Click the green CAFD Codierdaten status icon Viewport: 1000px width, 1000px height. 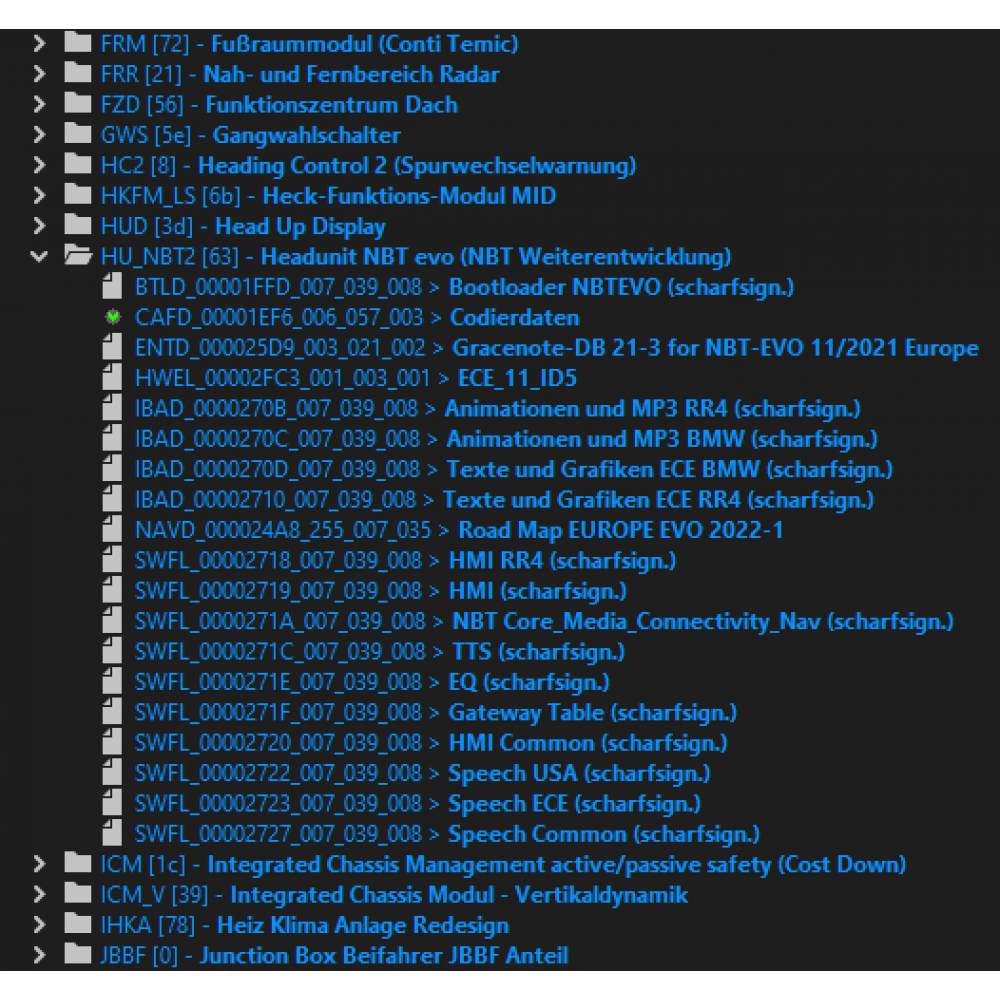[x=113, y=318]
